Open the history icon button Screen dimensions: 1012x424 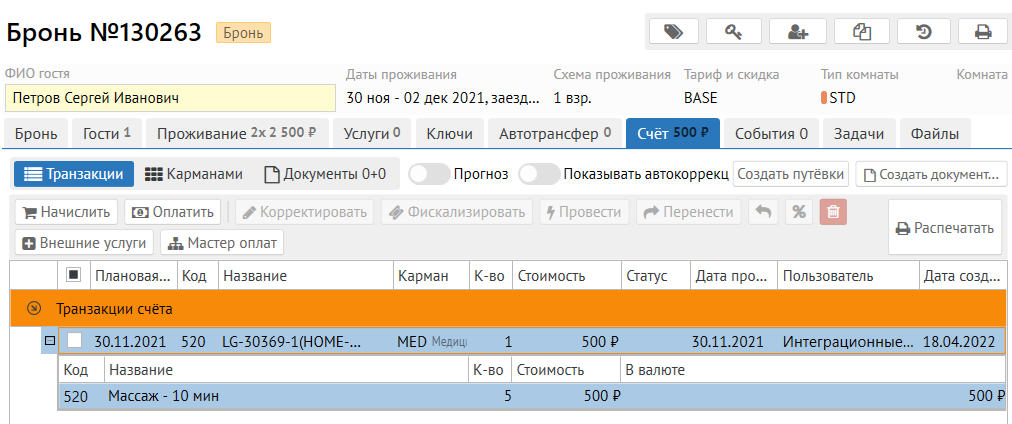click(x=923, y=32)
